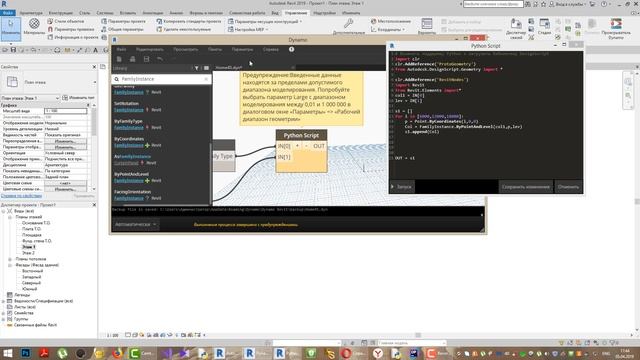640x360 pixels.
Task: Expand the Groups node in Project Browser
Action: pyautogui.click(x=4, y=319)
